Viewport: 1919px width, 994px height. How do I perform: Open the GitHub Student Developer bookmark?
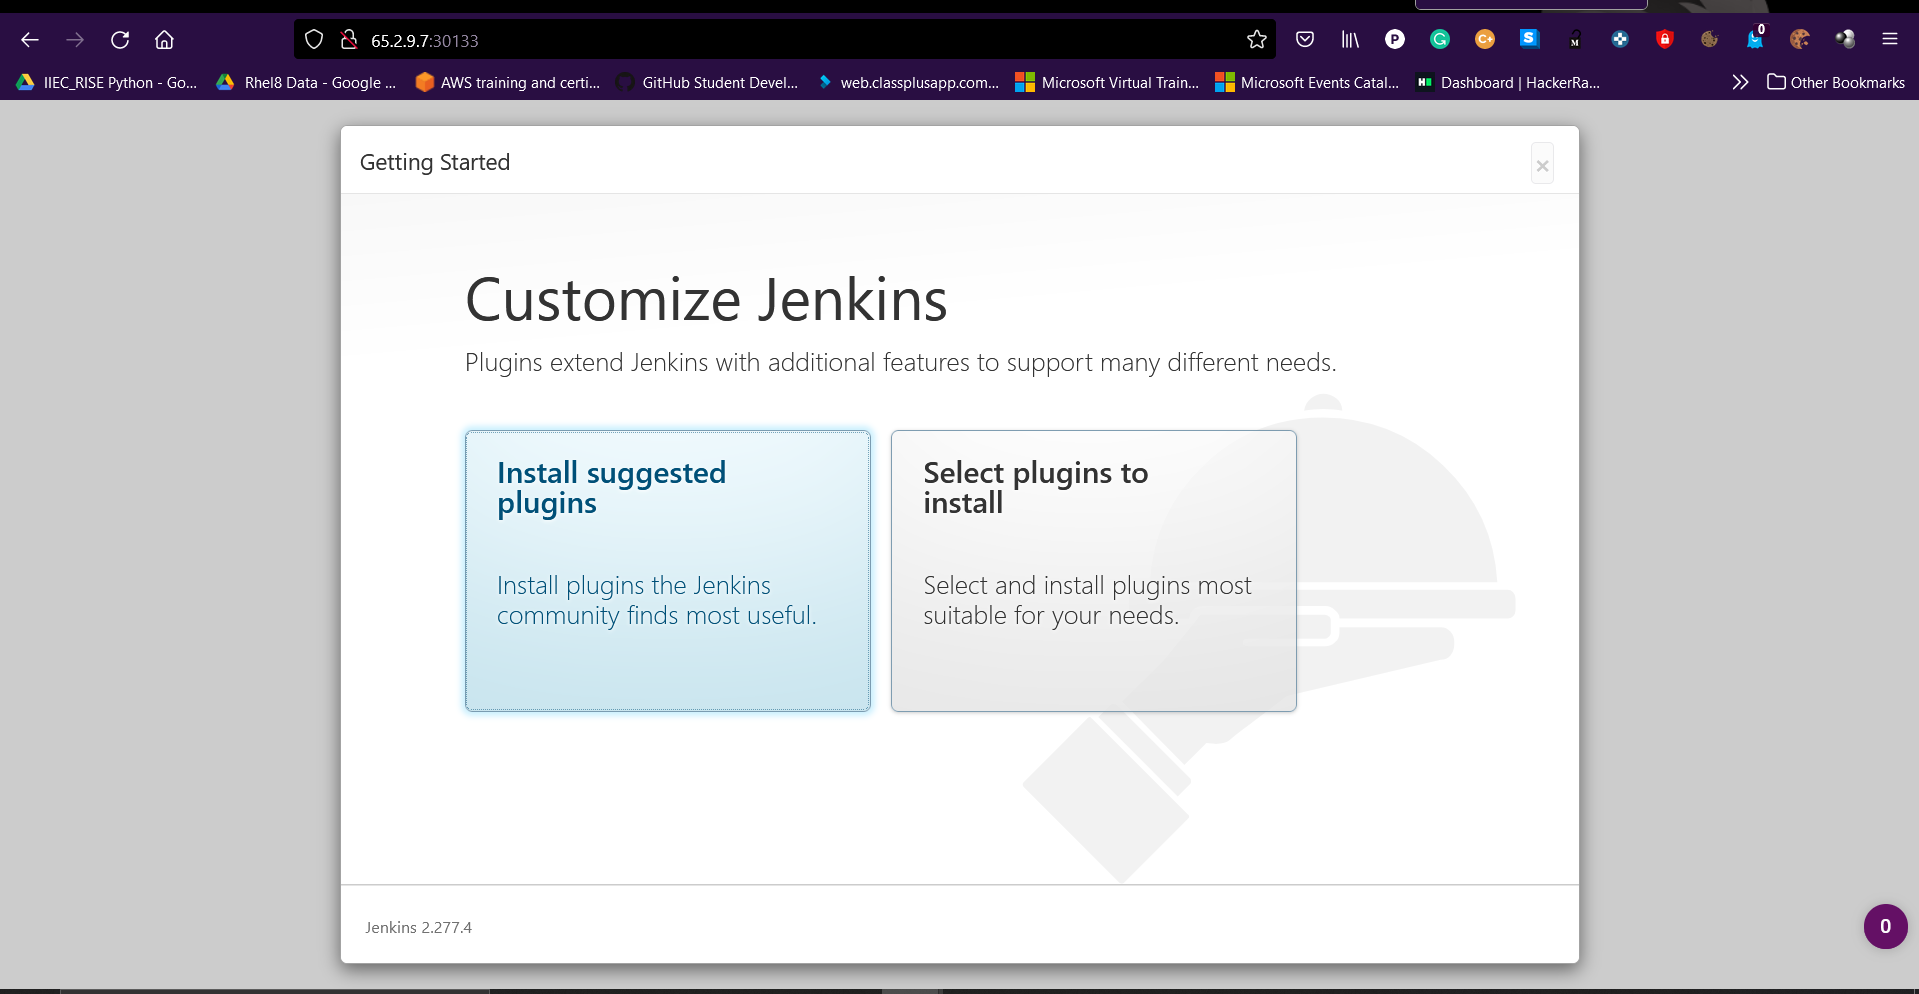(708, 82)
